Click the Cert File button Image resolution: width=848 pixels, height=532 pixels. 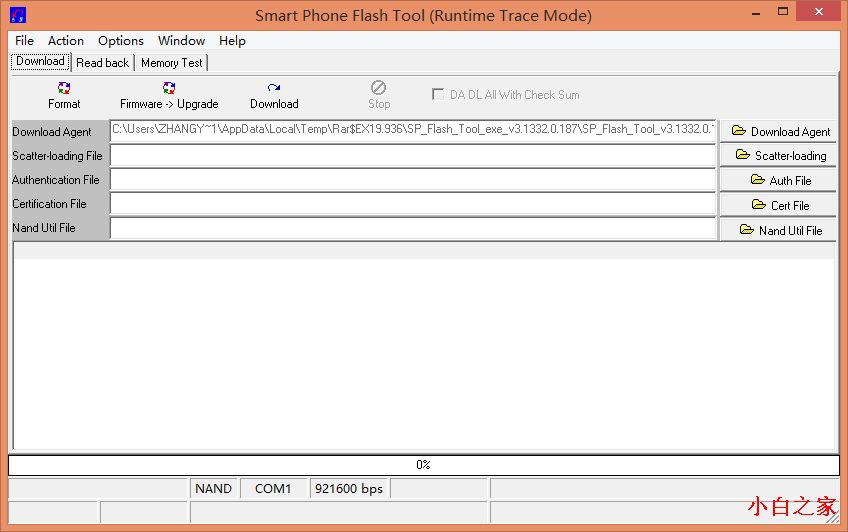[778, 205]
